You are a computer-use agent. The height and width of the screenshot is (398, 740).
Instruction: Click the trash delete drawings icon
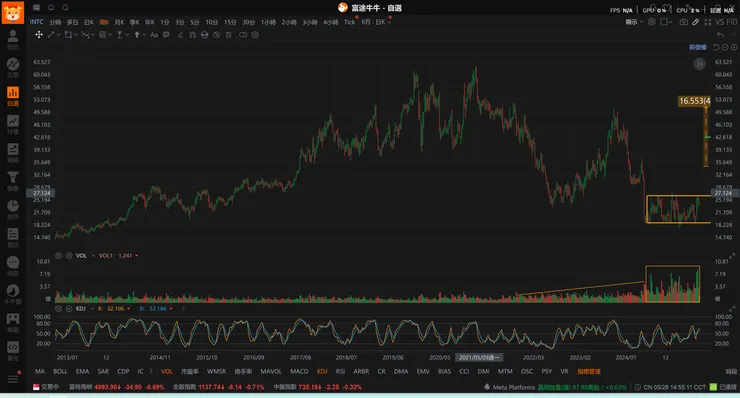point(228,34)
